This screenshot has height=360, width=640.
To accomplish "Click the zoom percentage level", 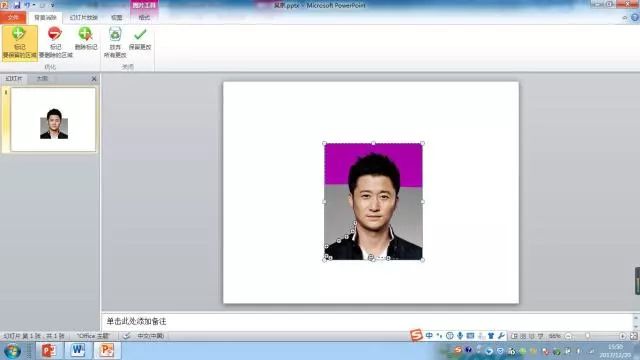I will pyautogui.click(x=554, y=336).
